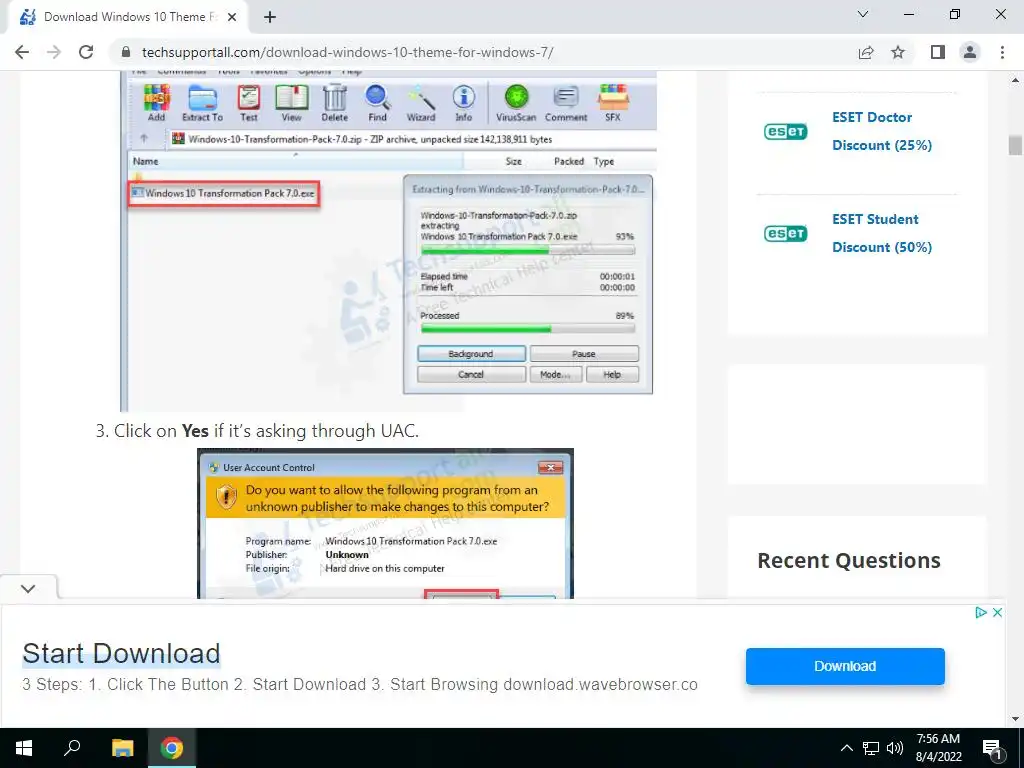Image resolution: width=1024 pixels, height=768 pixels.
Task: Open ESET Doctor Discount (25%) link
Action: tap(882, 131)
